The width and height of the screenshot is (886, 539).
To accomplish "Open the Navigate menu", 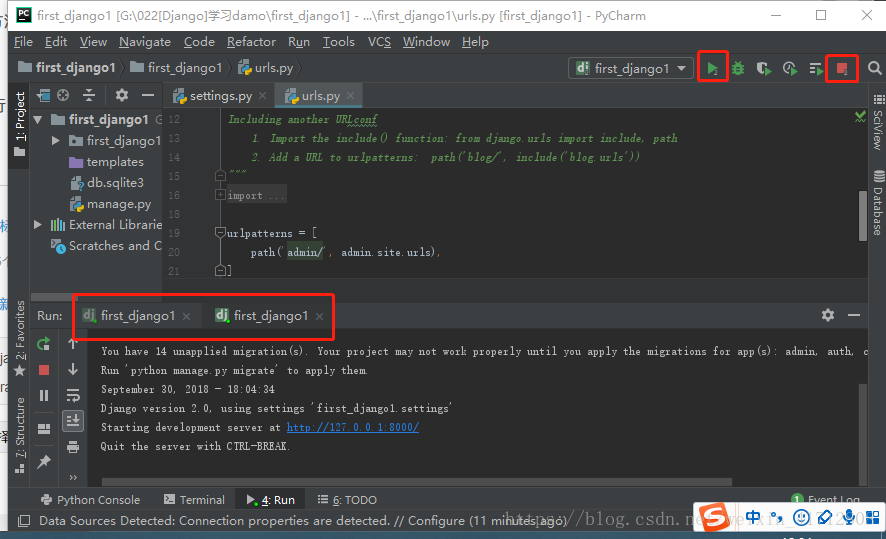I will click(x=145, y=42).
